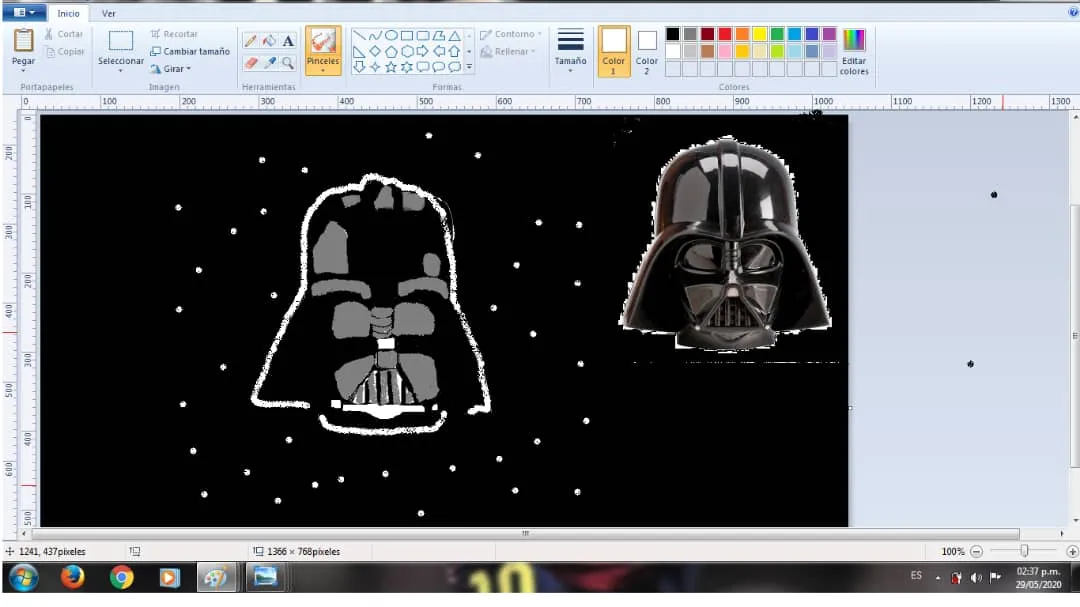Click the zoom in plus button
This screenshot has height=607, width=1080.
point(1072,551)
